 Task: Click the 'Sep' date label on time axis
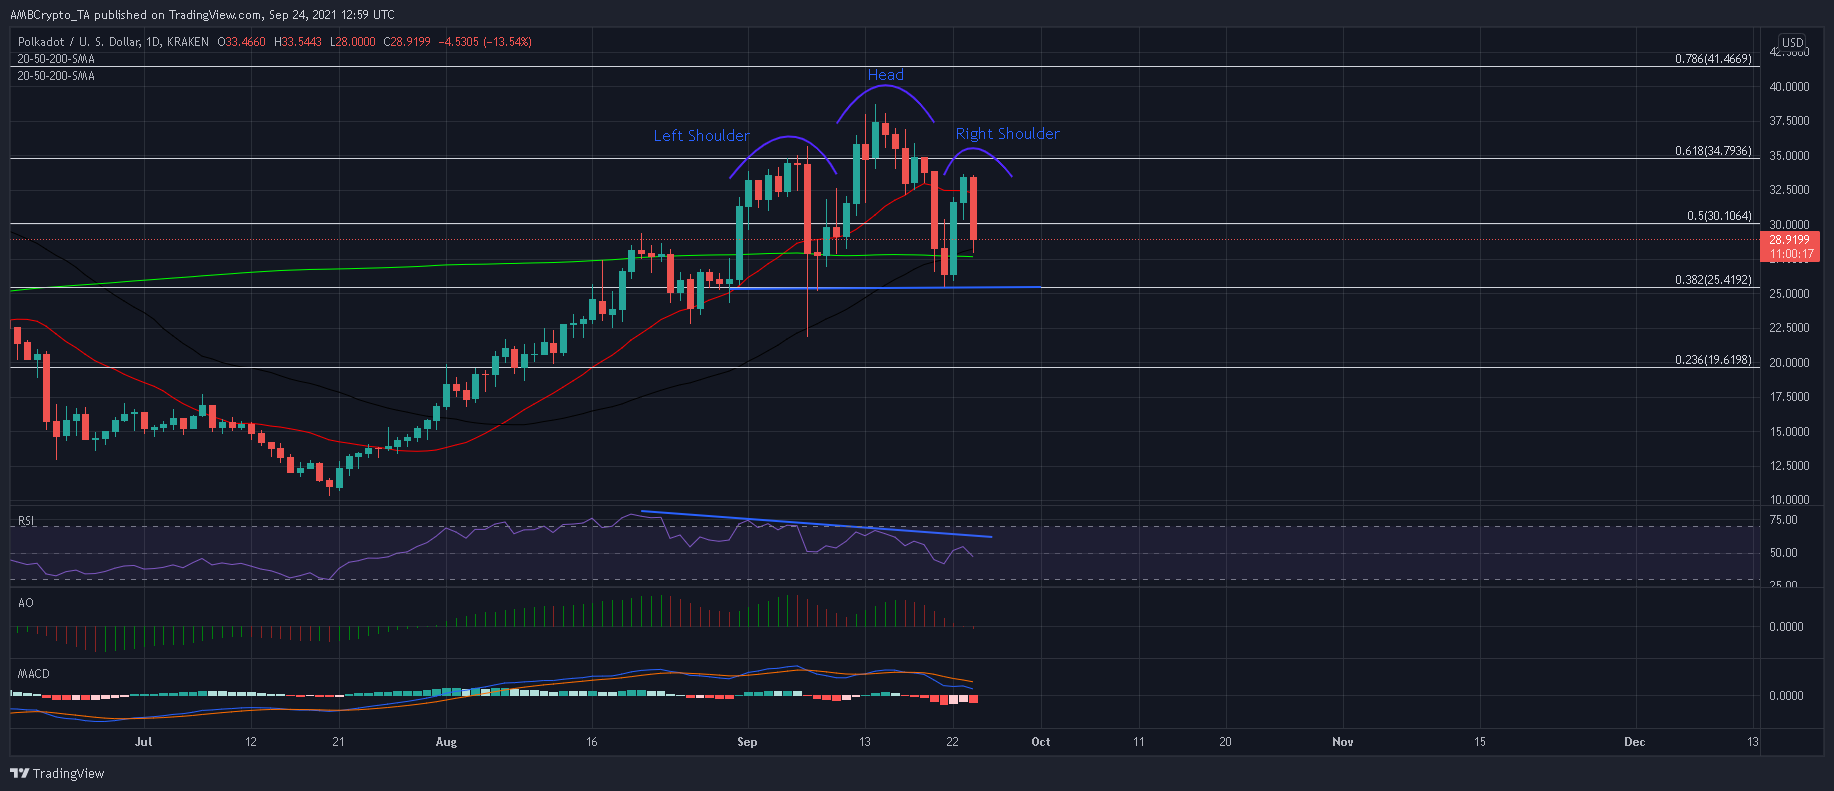(747, 742)
